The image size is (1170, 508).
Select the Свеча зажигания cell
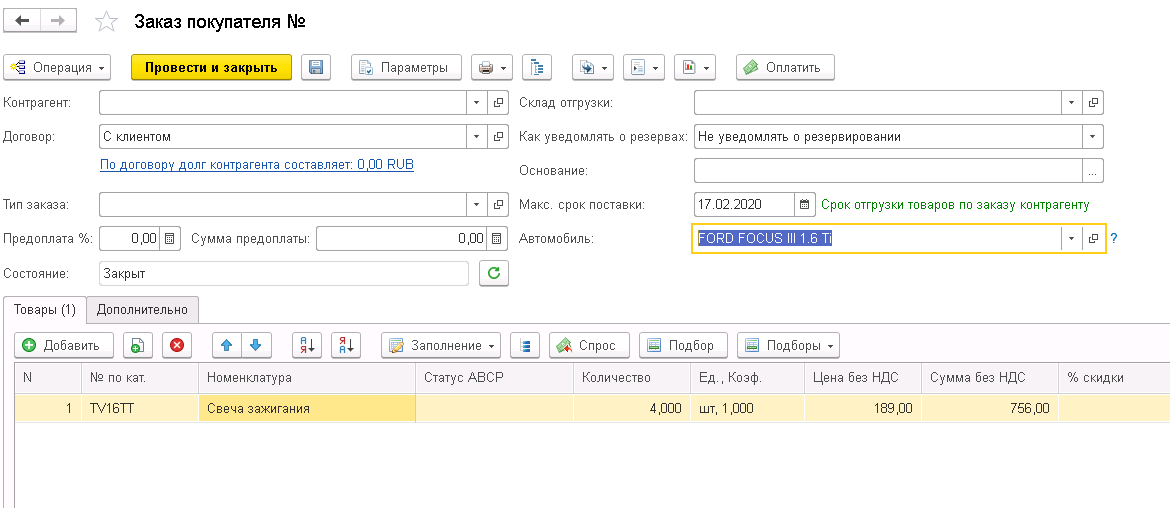coord(307,408)
